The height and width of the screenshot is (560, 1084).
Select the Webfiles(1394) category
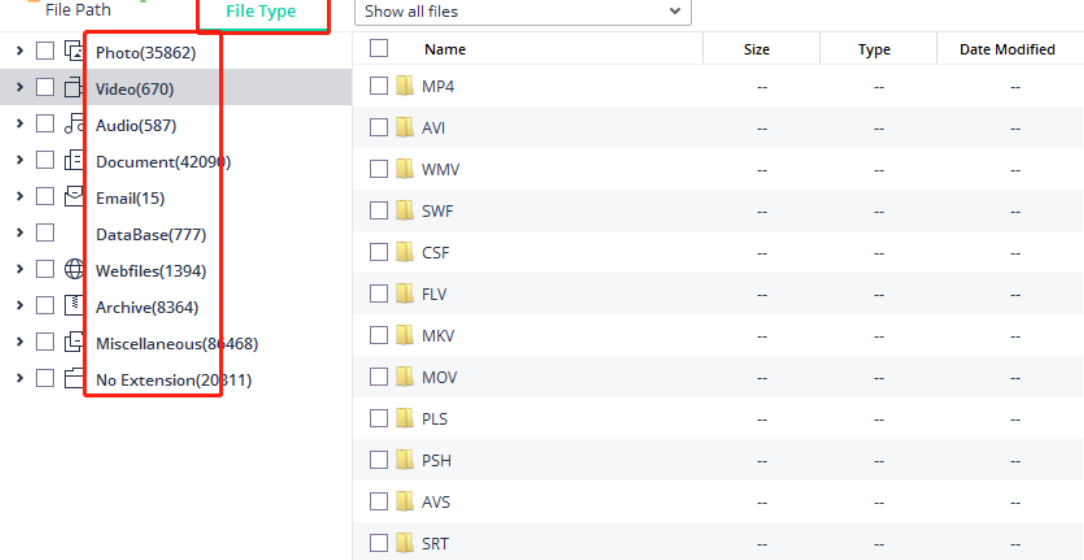point(151,271)
